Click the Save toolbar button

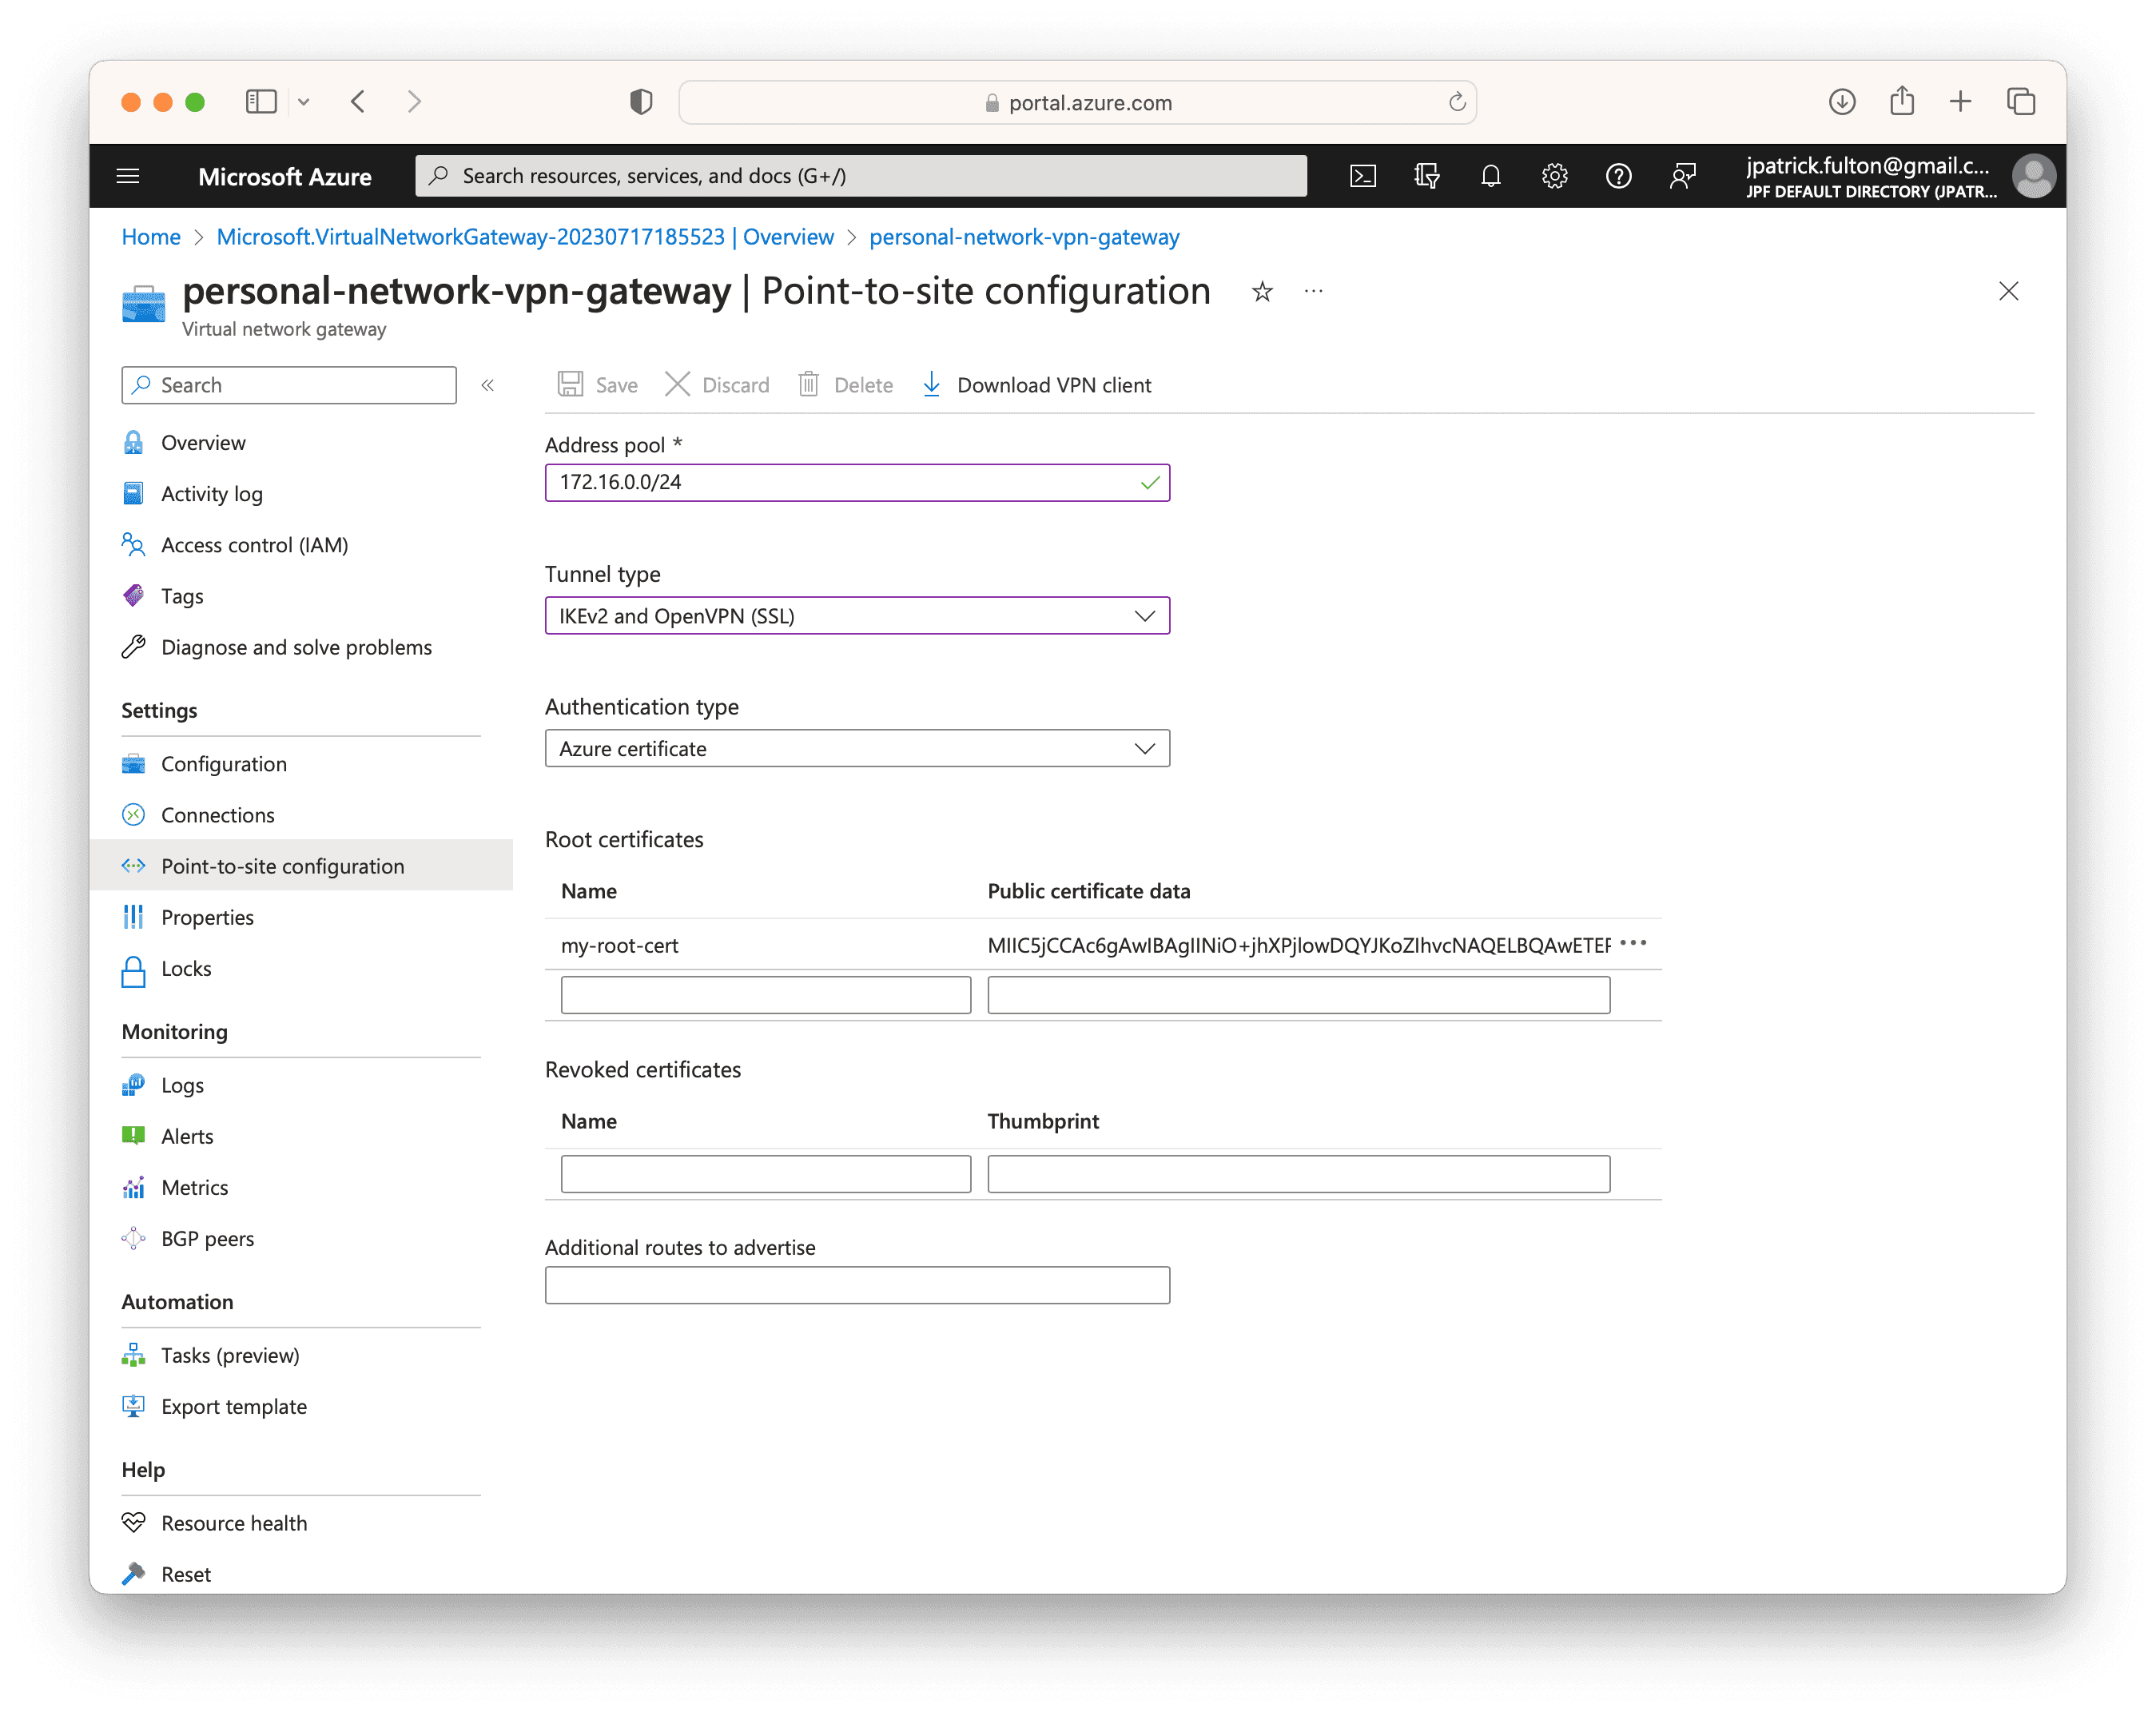(x=598, y=385)
